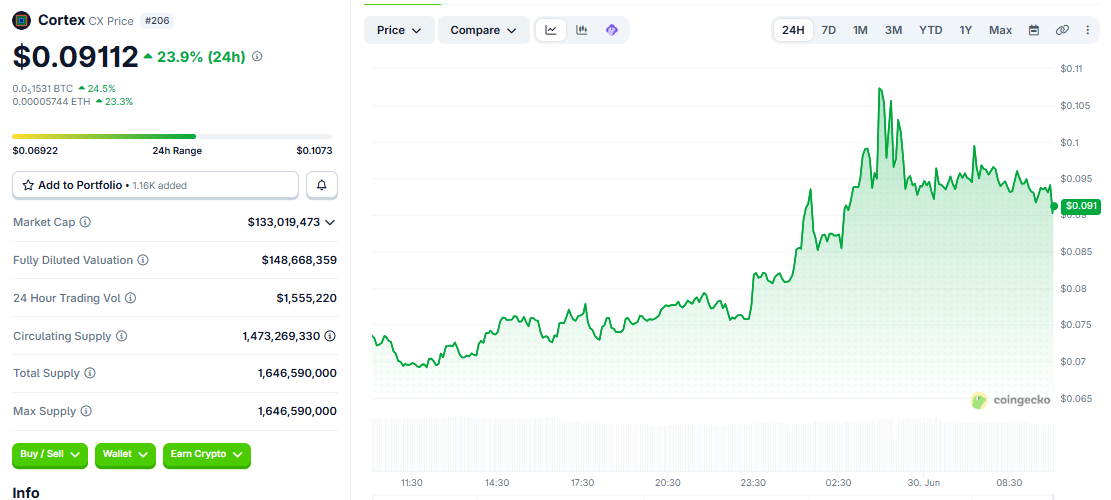Select the 1Y time range tab
The height and width of the screenshot is (500, 1111).
966,30
